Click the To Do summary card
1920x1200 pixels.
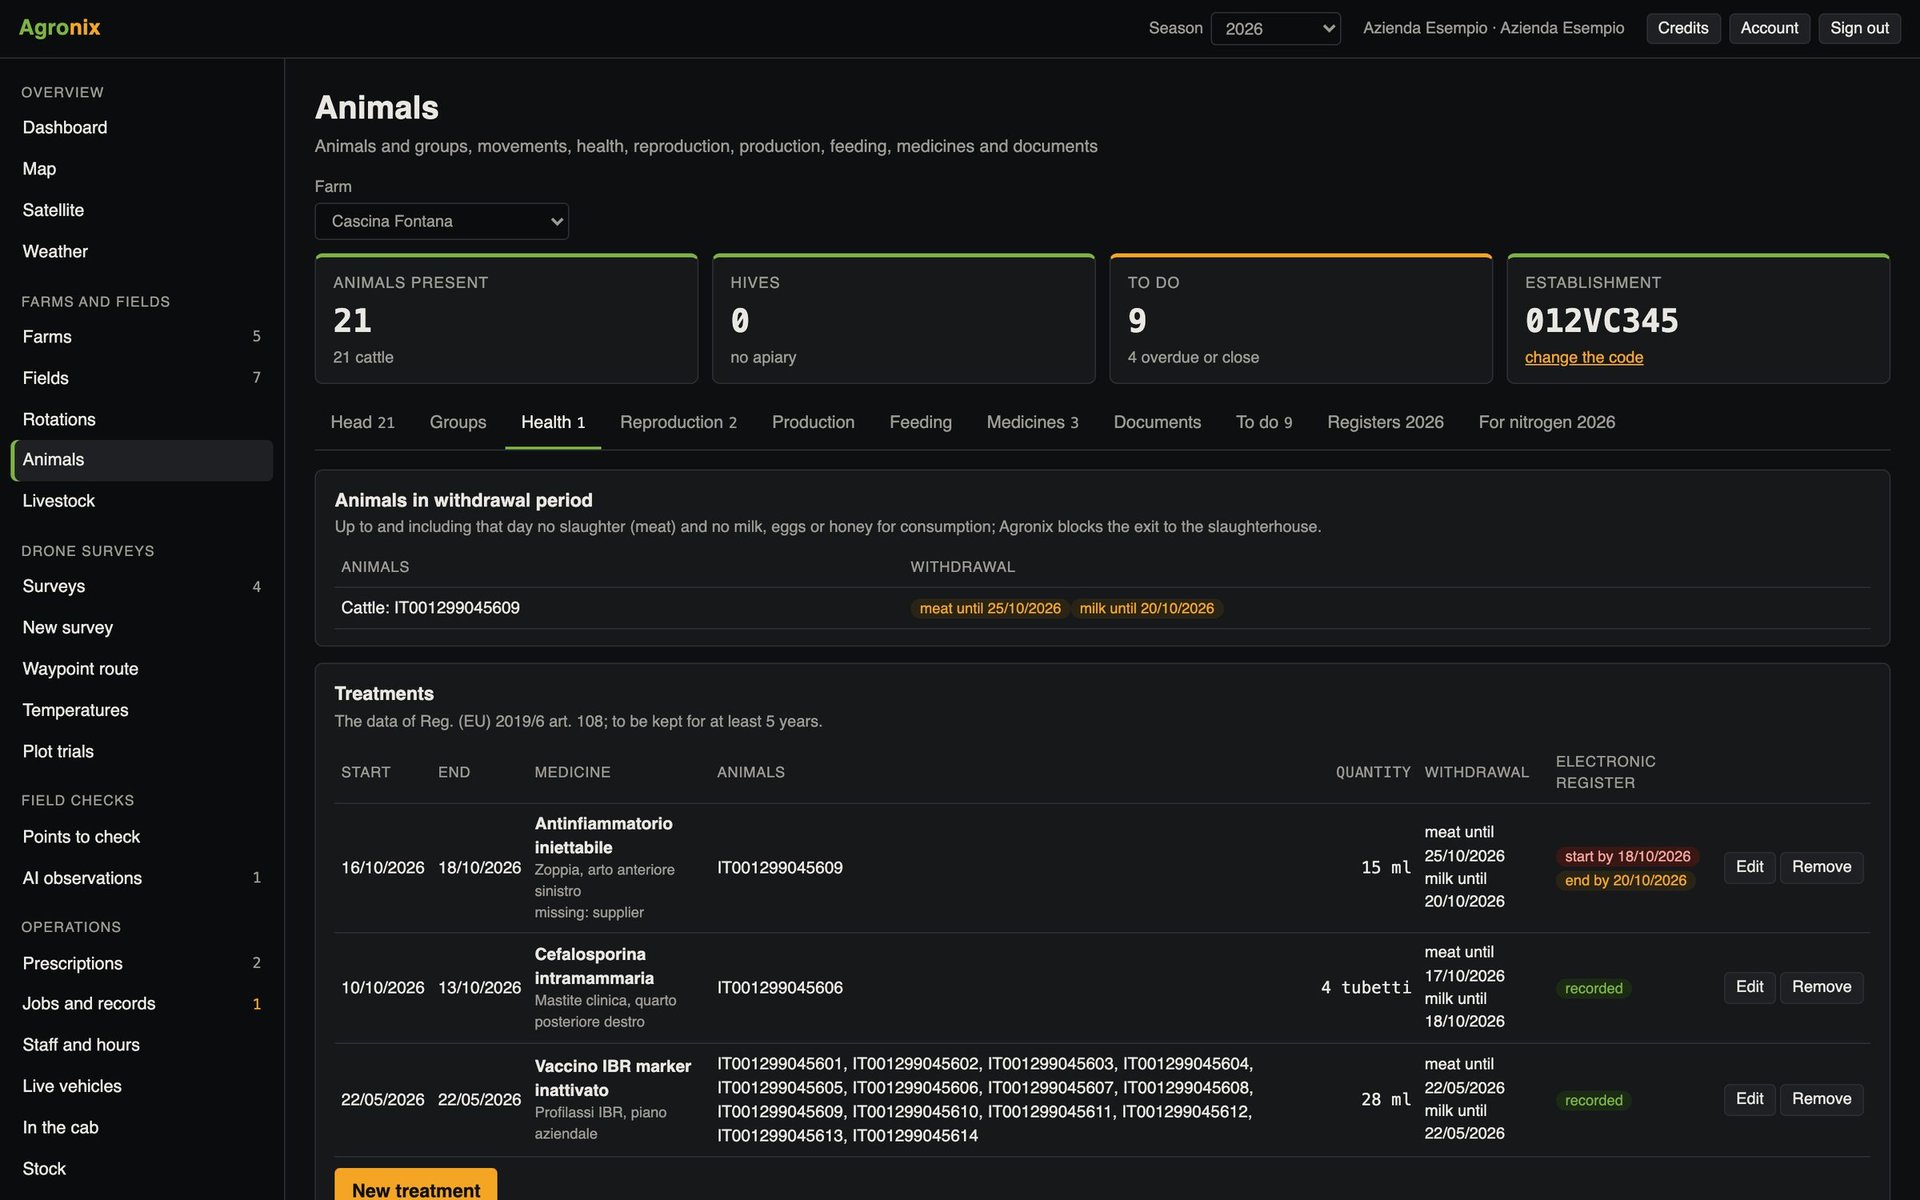(x=1300, y=319)
